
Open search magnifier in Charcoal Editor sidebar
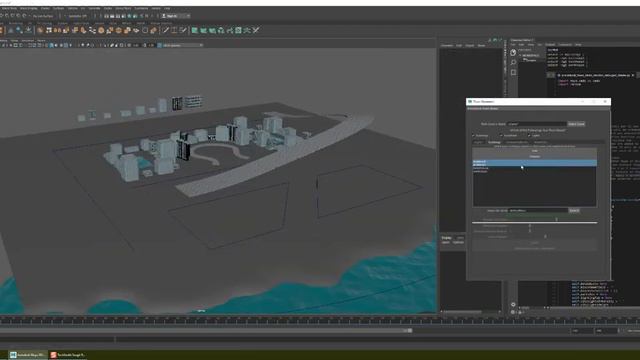click(513, 62)
